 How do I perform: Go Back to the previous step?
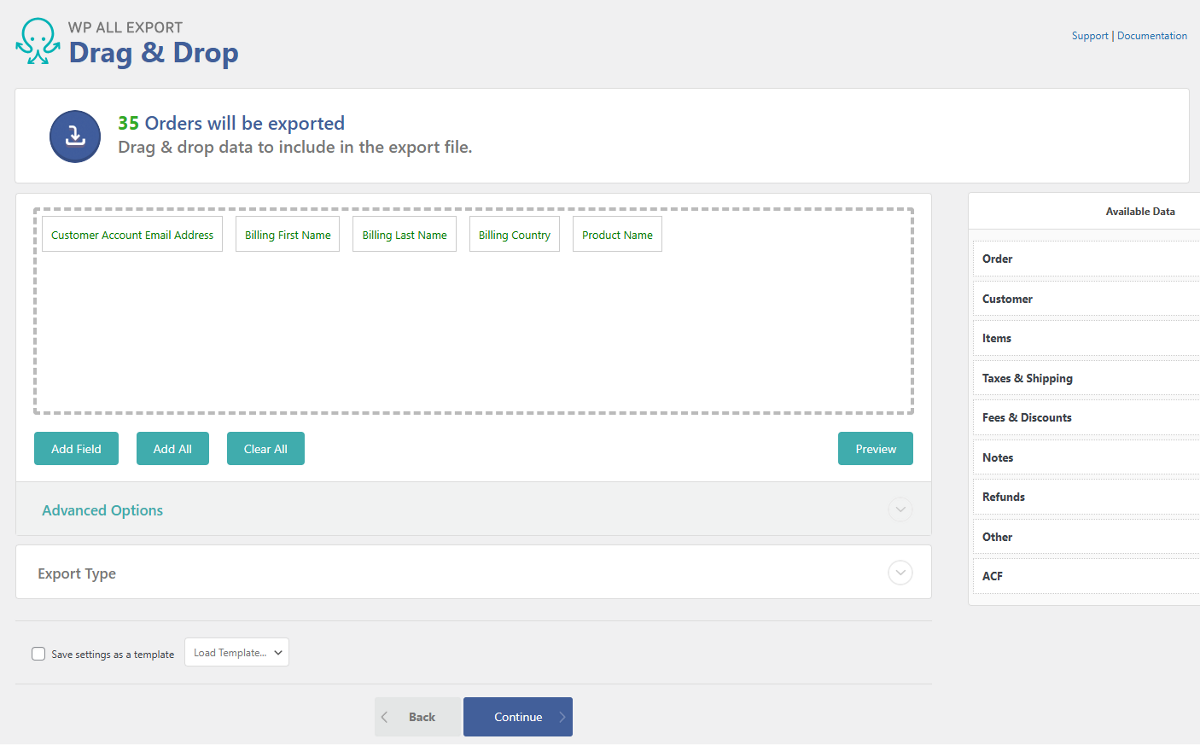pos(418,717)
